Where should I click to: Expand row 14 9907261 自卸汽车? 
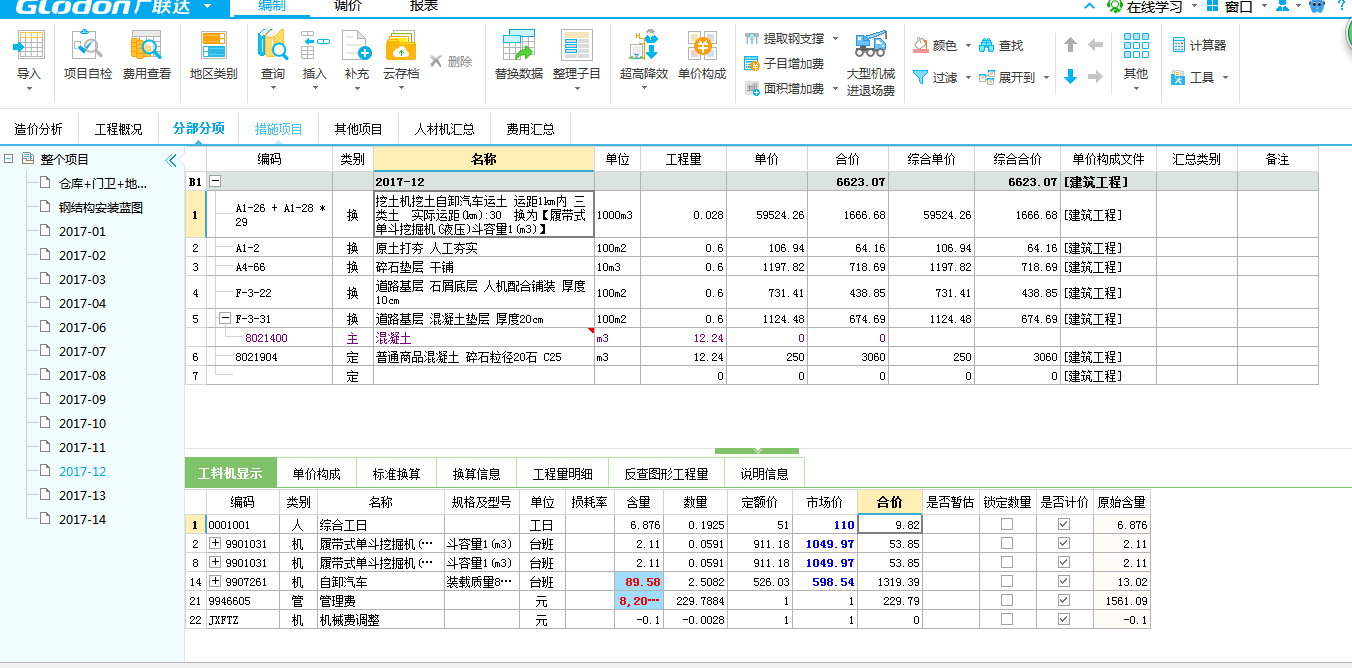pyautogui.click(x=214, y=581)
